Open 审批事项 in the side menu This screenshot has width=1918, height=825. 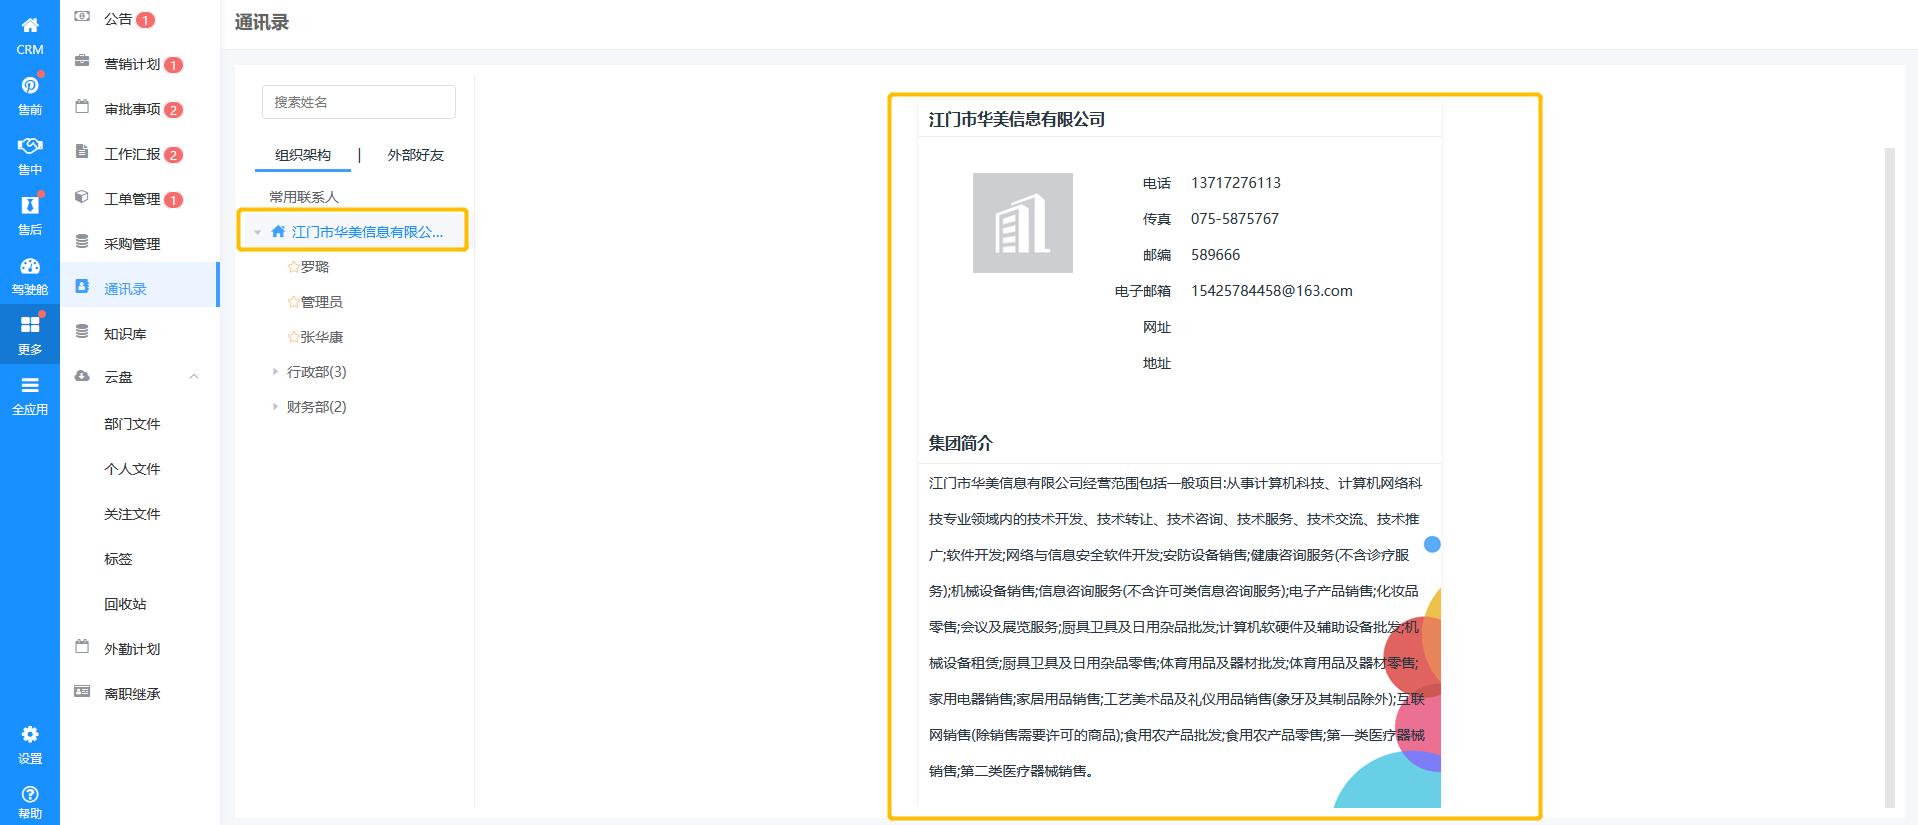[132, 109]
